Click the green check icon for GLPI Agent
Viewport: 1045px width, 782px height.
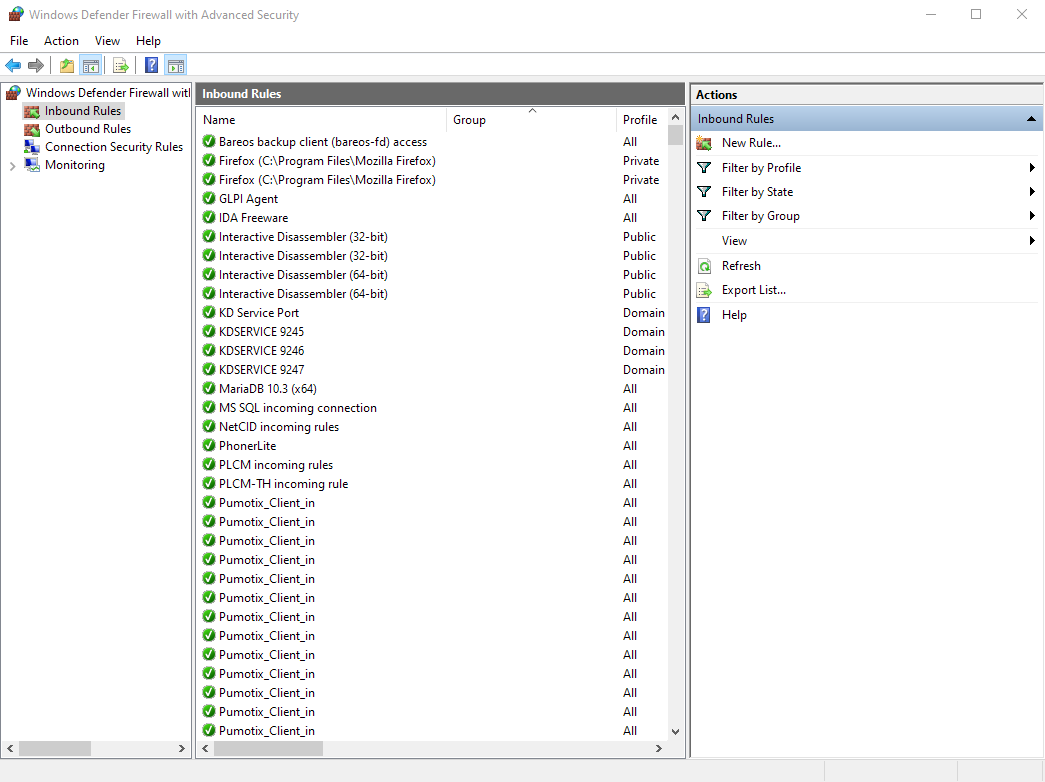209,198
